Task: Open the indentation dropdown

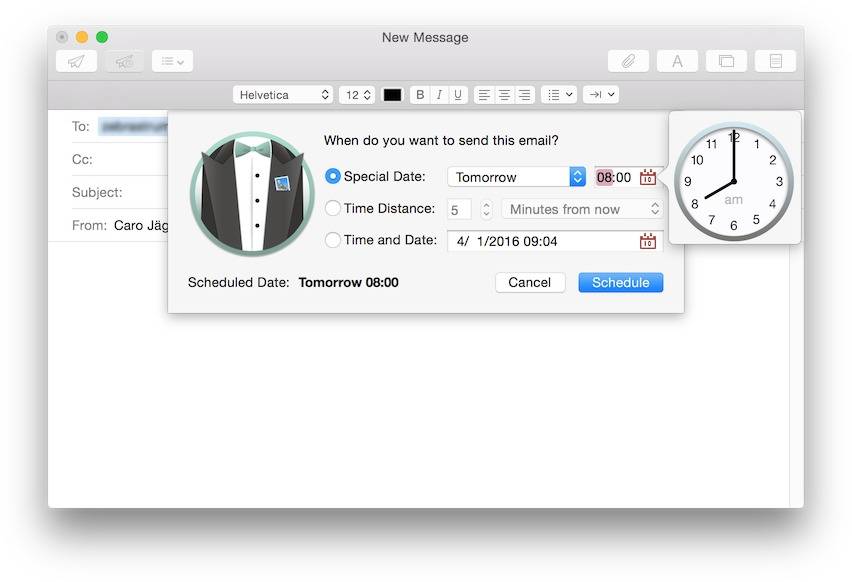Action: (x=601, y=95)
